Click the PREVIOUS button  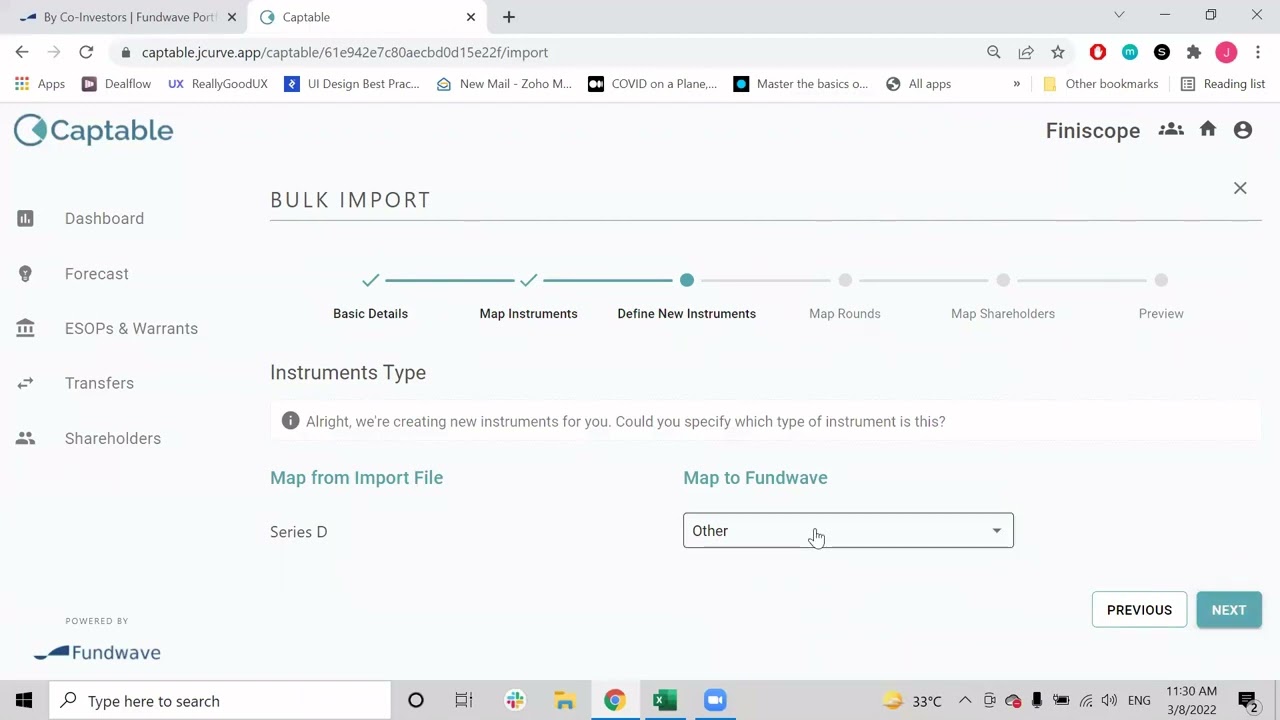click(x=1139, y=610)
